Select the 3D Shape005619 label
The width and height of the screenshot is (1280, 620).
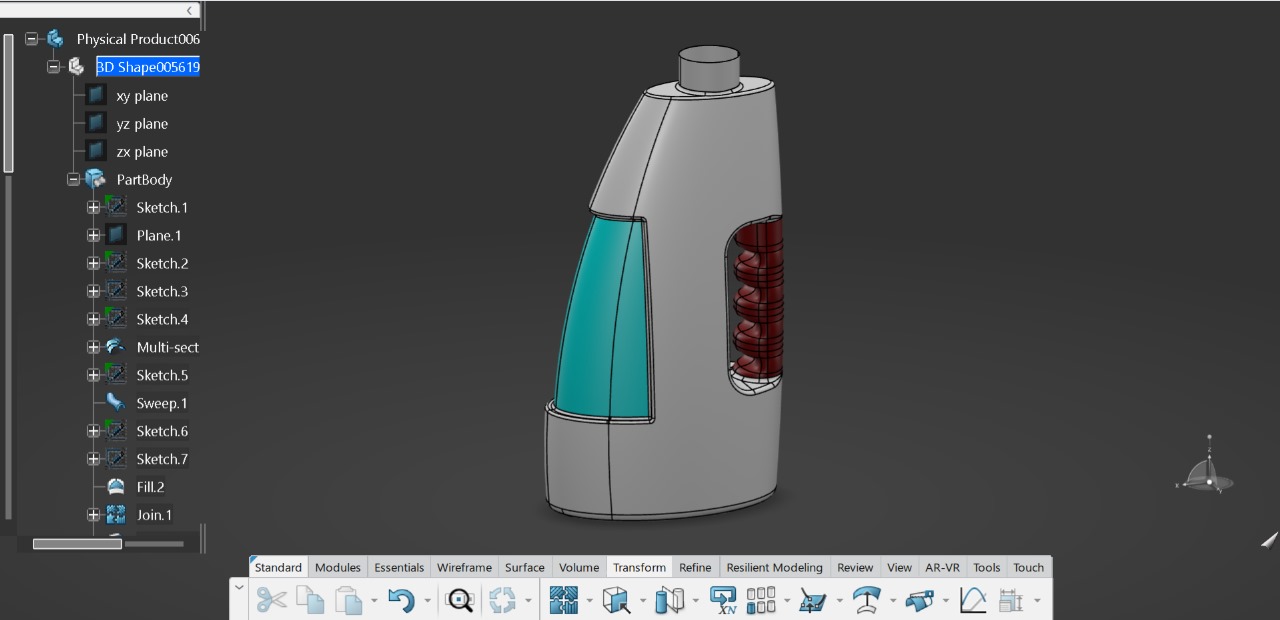(x=148, y=67)
